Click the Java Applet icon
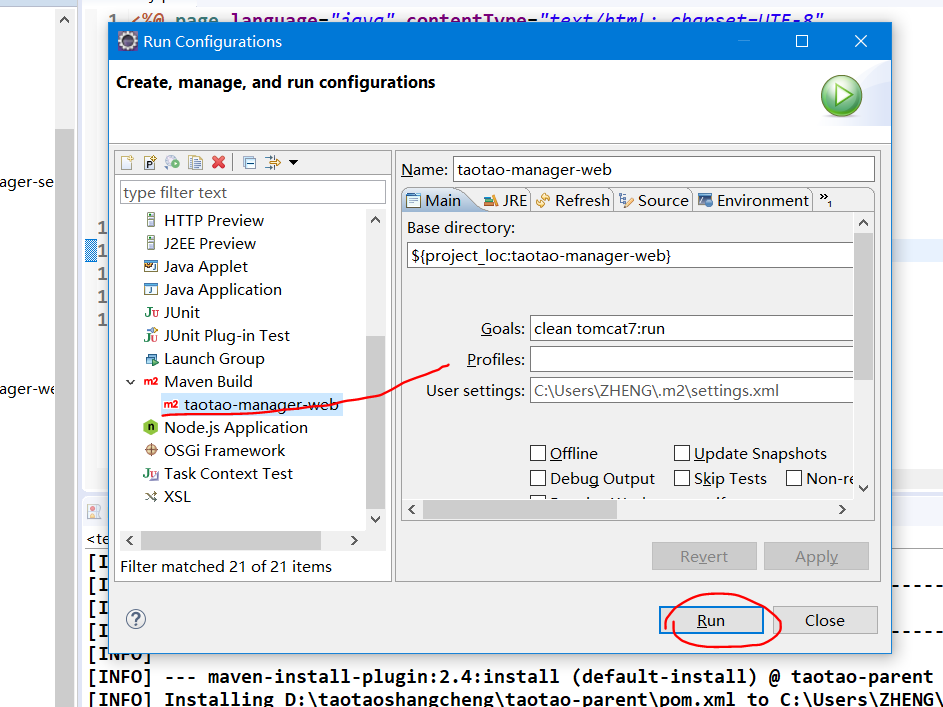 [151, 266]
